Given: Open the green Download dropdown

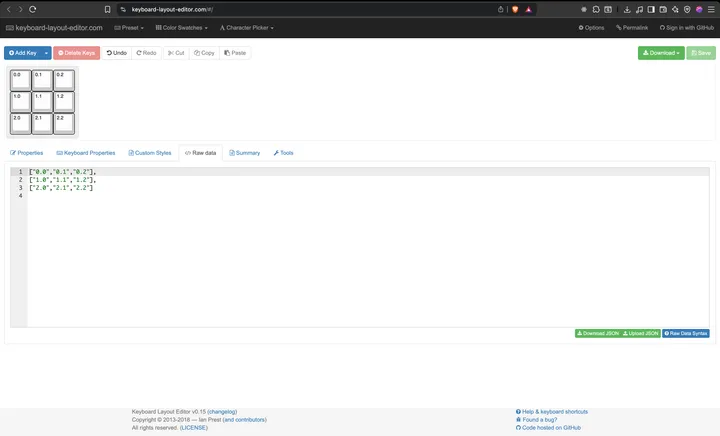Looking at the screenshot, I should coord(661,53).
